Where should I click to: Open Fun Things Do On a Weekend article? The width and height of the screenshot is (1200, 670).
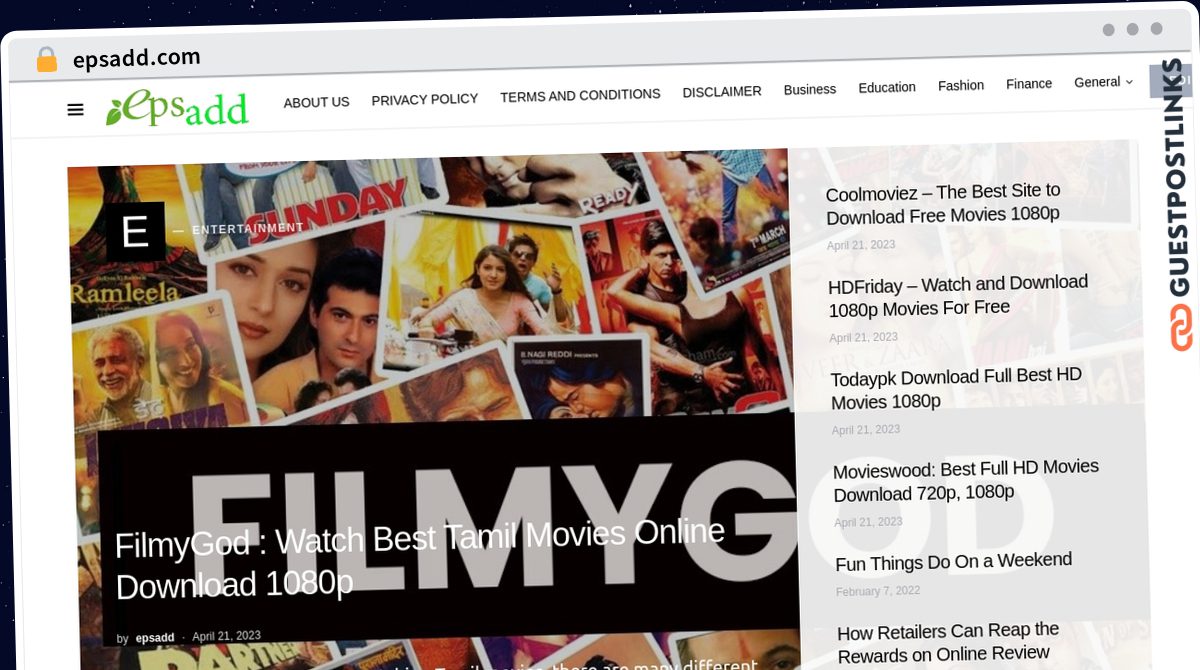coord(953,562)
